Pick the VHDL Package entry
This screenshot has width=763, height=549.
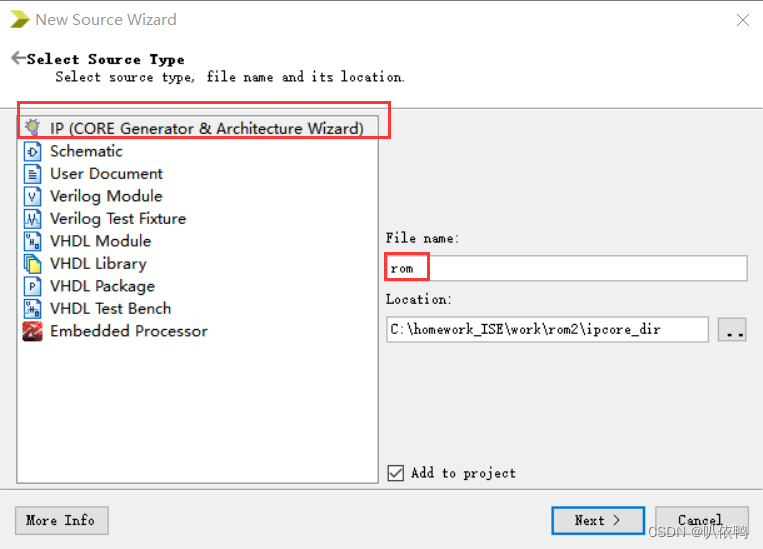(x=102, y=286)
